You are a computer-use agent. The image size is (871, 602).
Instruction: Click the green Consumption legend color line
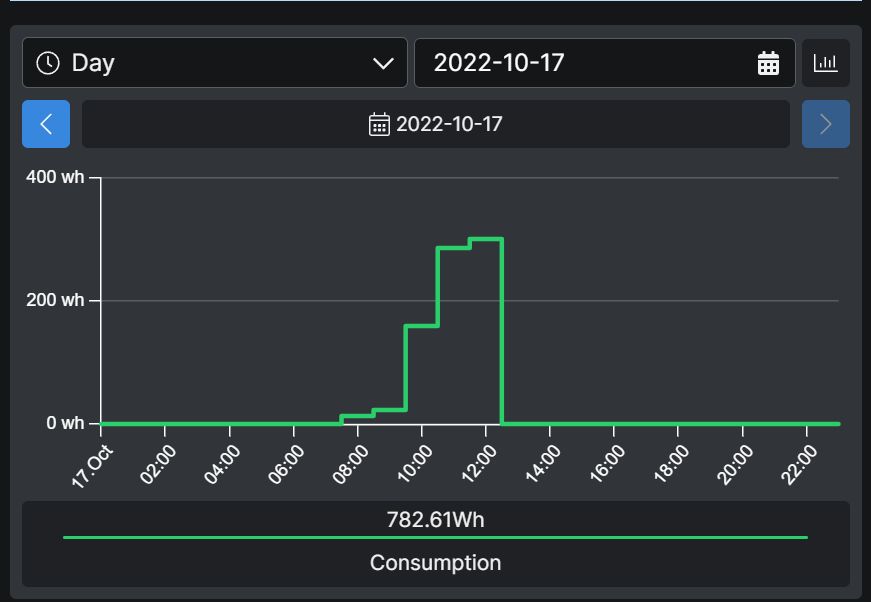436,538
